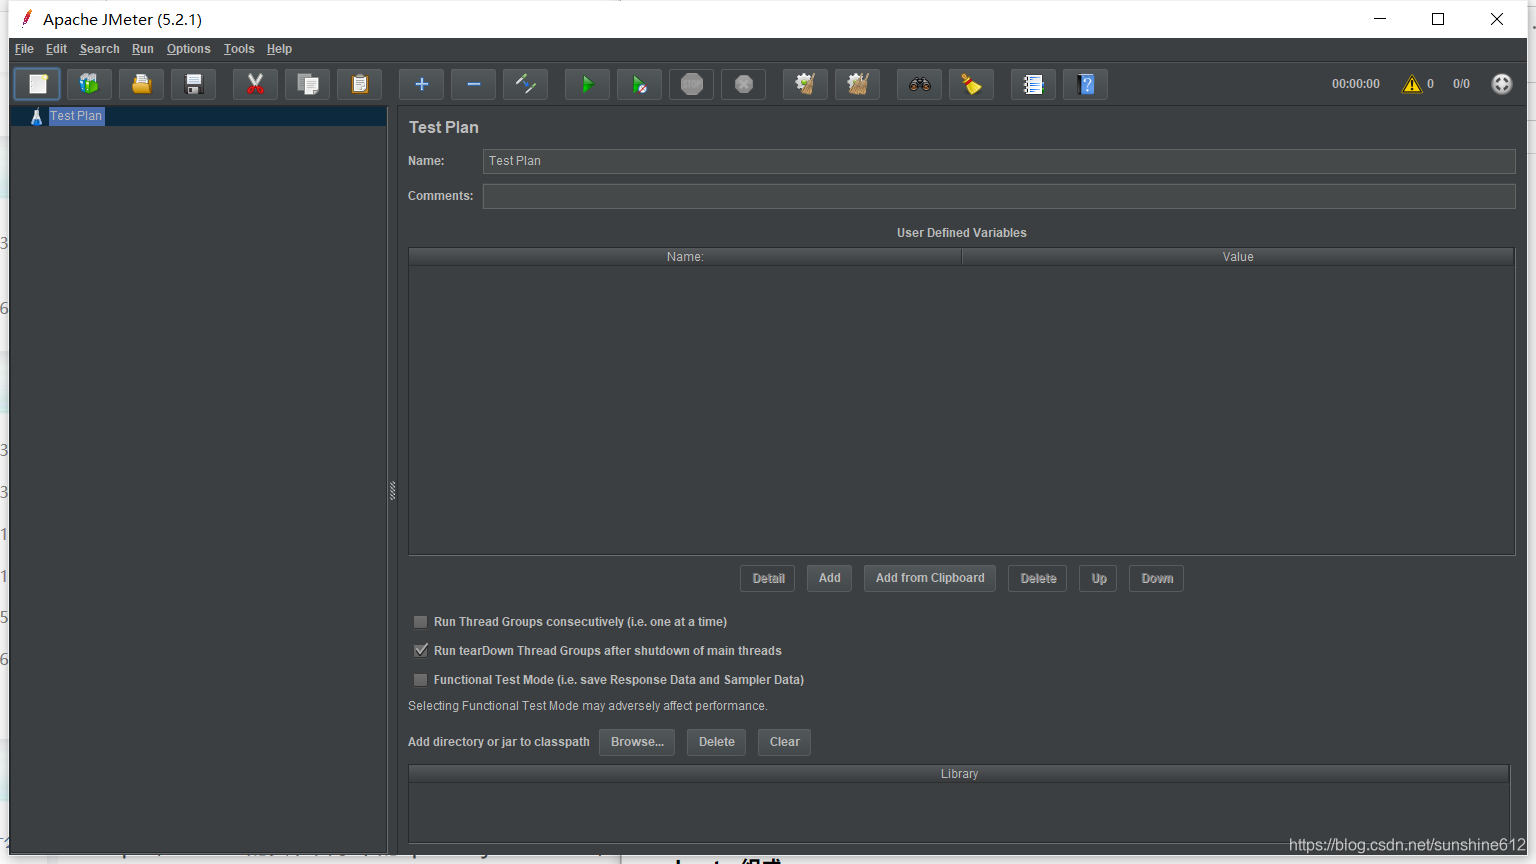Click the Paste clipboard icon
The width and height of the screenshot is (1536, 864).
pyautogui.click(x=360, y=84)
